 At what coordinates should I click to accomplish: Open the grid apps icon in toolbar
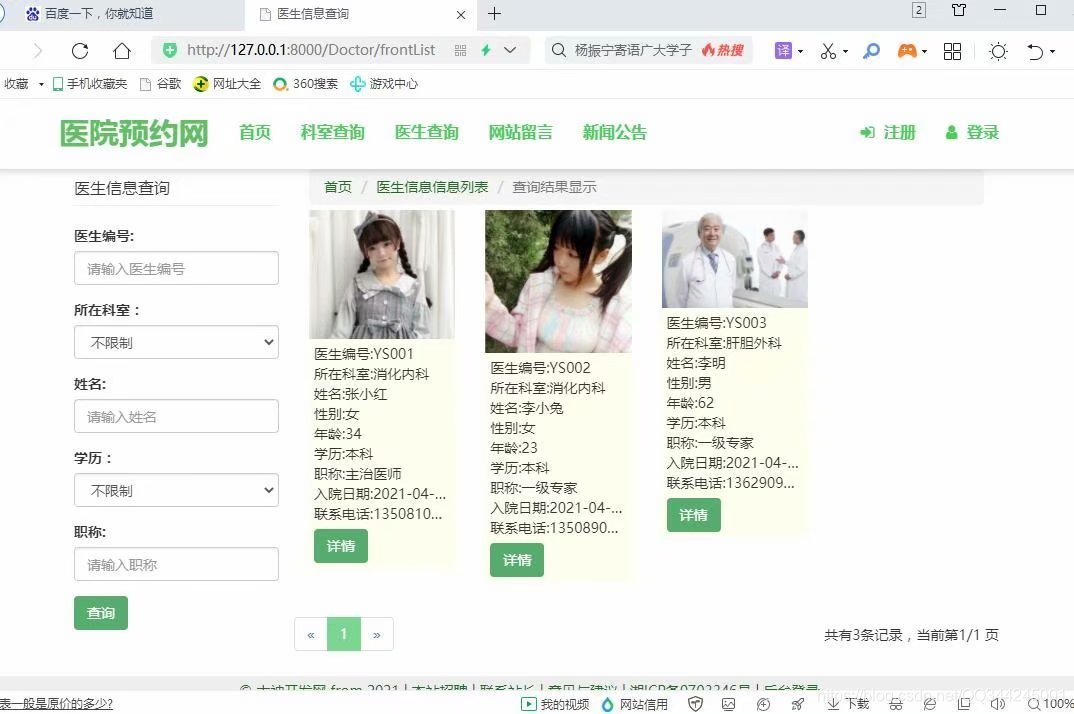[x=952, y=51]
